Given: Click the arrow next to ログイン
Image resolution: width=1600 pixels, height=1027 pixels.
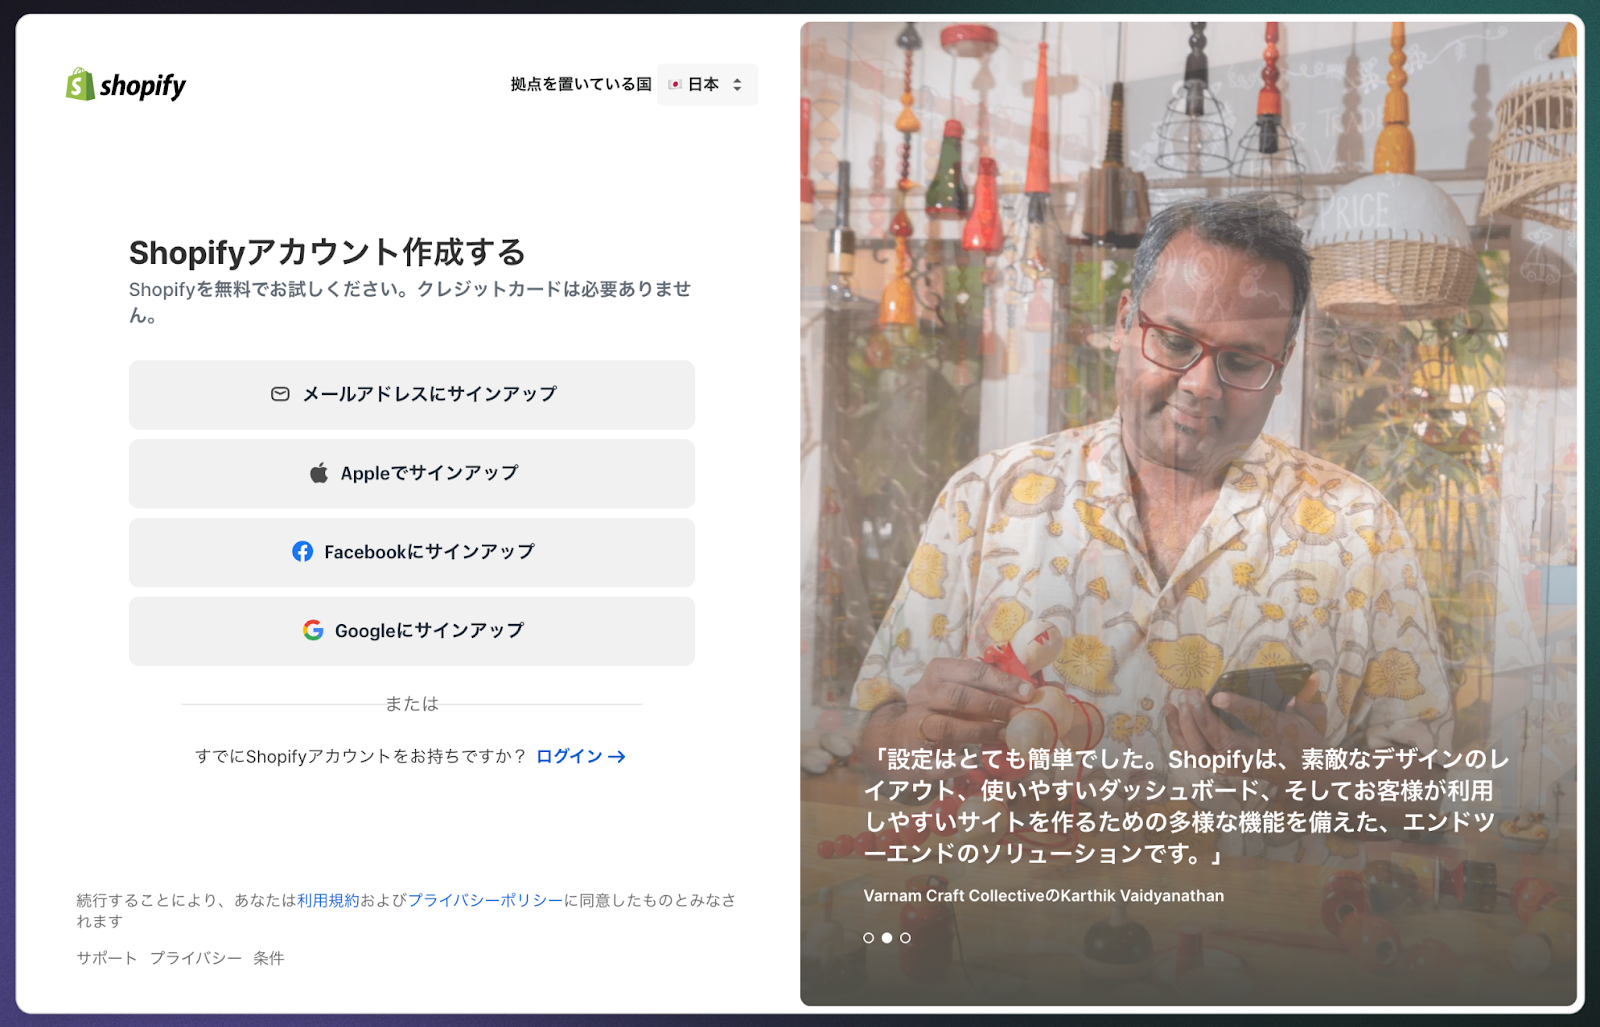Looking at the screenshot, I should [x=617, y=757].
